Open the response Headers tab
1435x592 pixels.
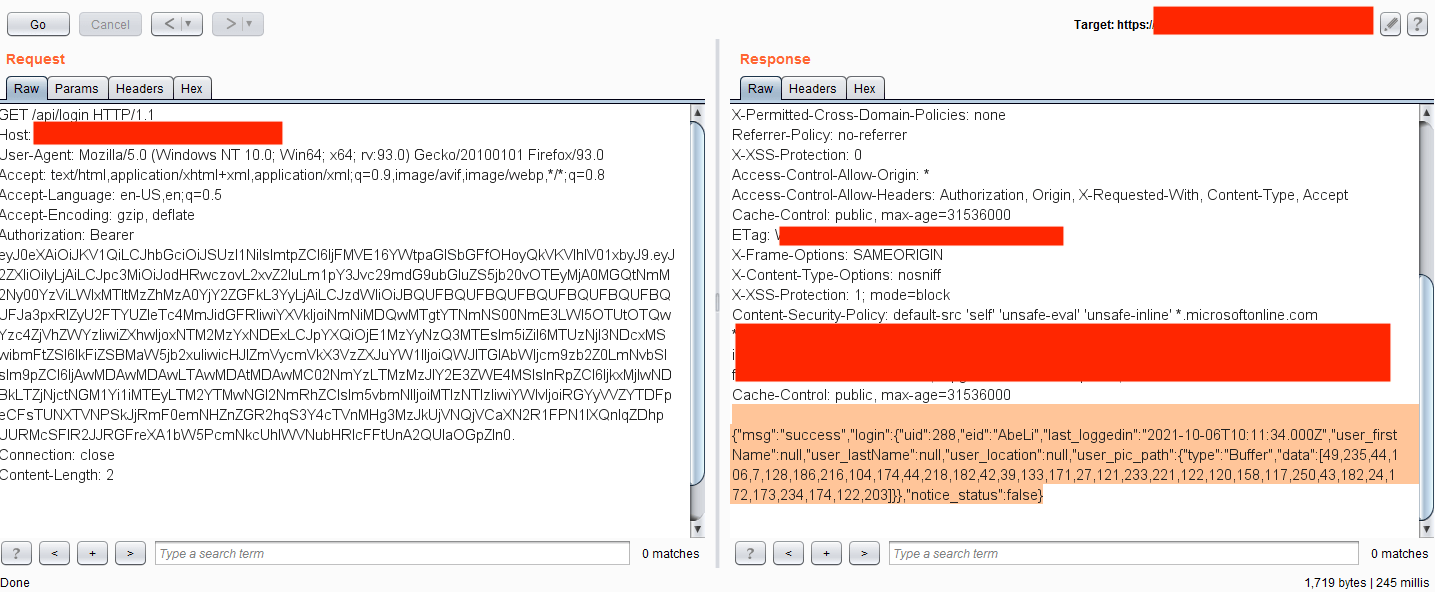point(812,89)
